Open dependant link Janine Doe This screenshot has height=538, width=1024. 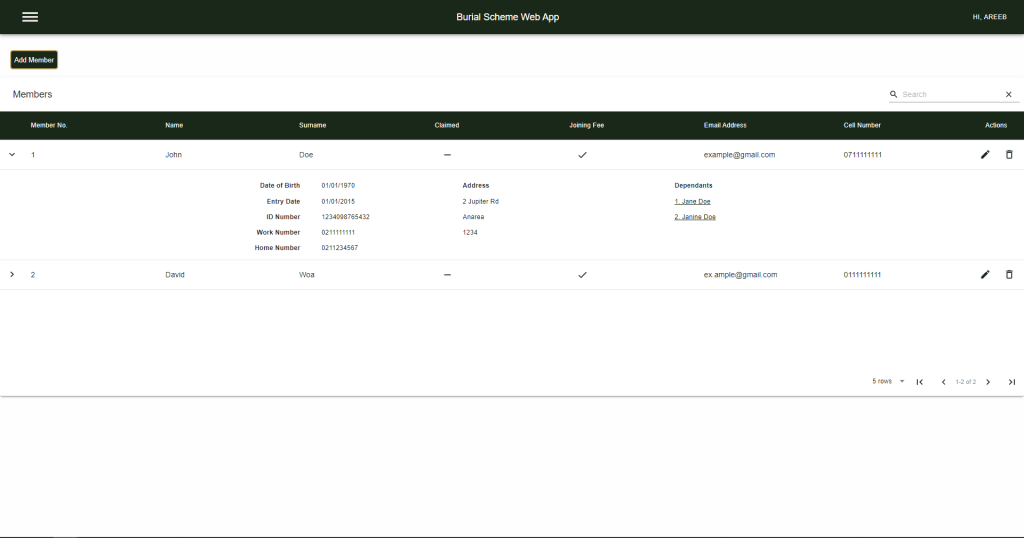coord(695,217)
